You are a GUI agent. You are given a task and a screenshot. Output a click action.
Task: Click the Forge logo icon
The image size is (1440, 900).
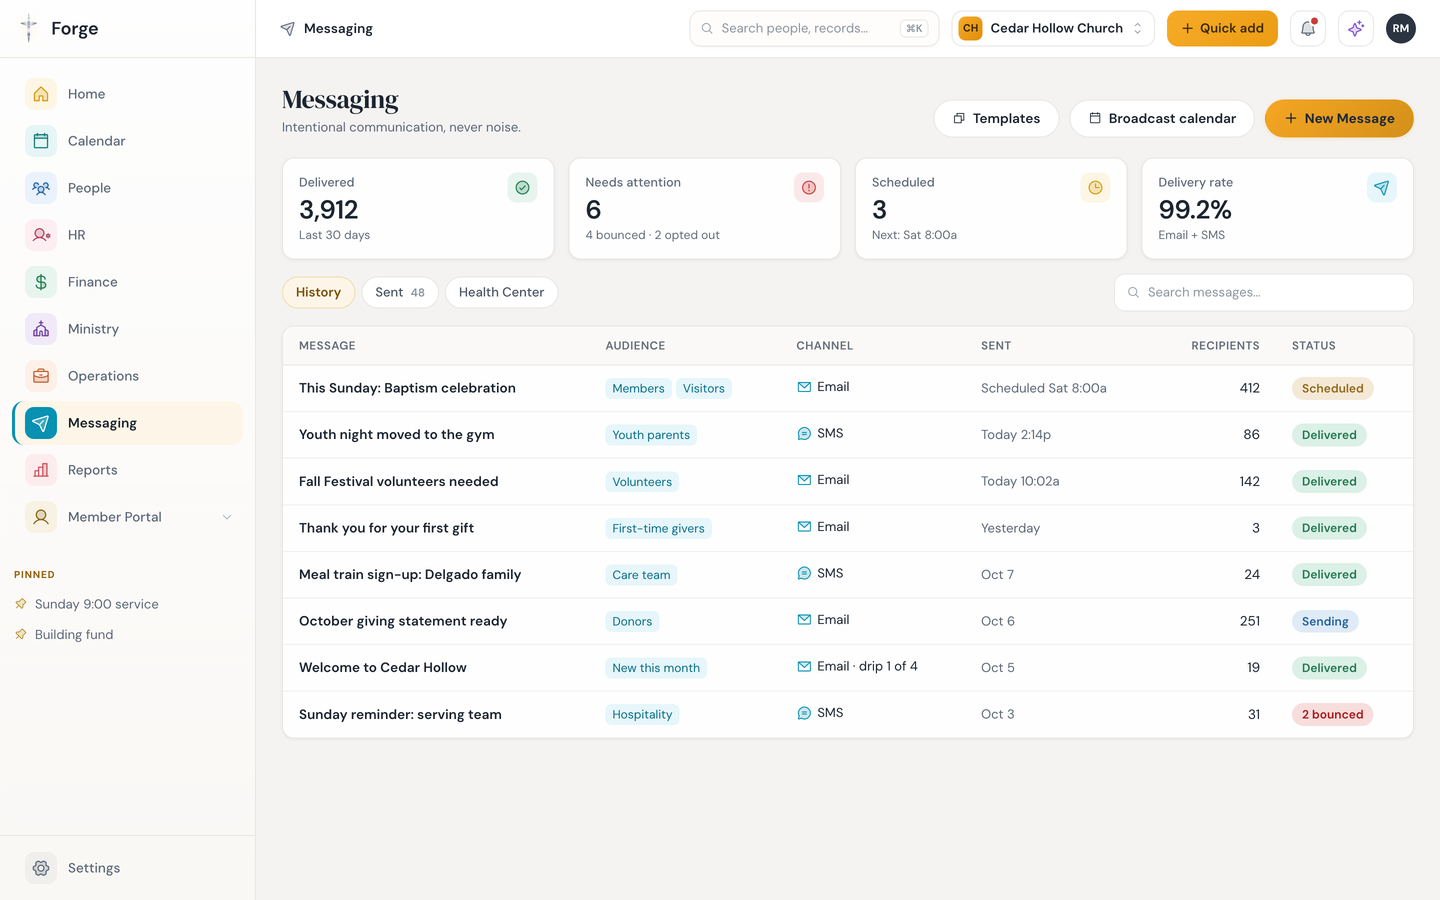pyautogui.click(x=29, y=28)
